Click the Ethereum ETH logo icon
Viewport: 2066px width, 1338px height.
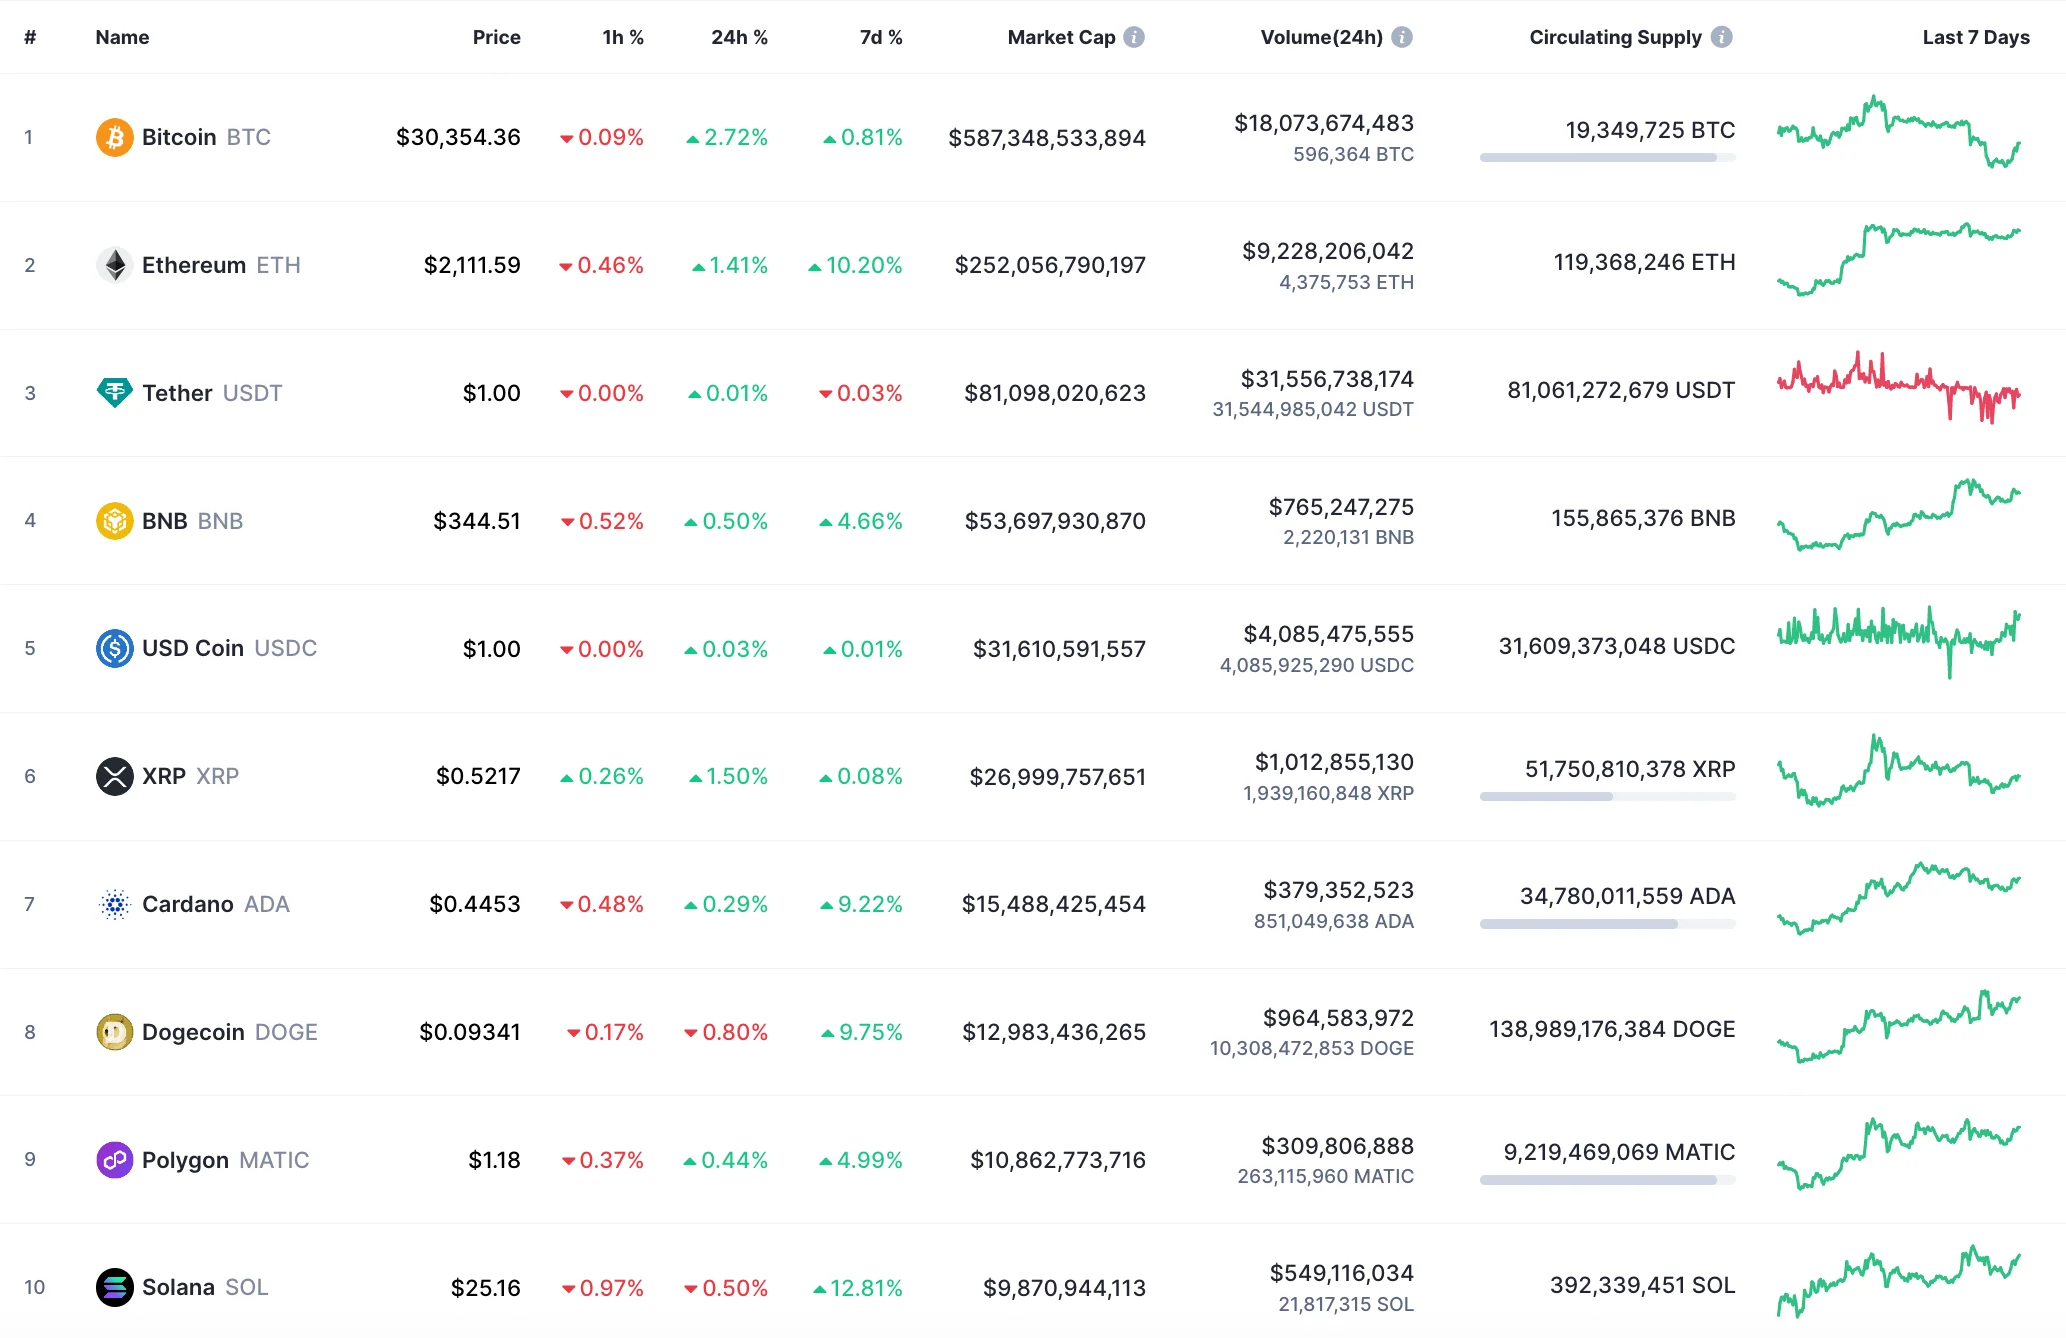point(114,265)
